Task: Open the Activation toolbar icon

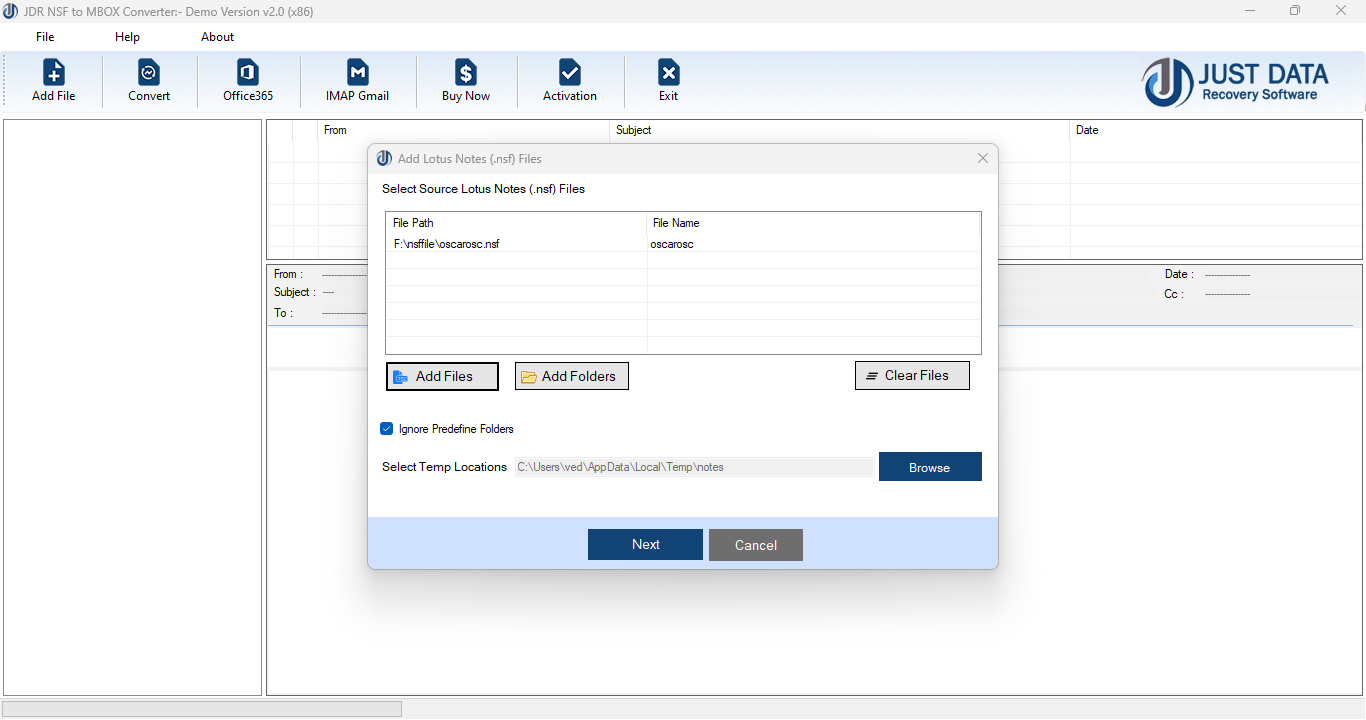Action: tap(570, 73)
